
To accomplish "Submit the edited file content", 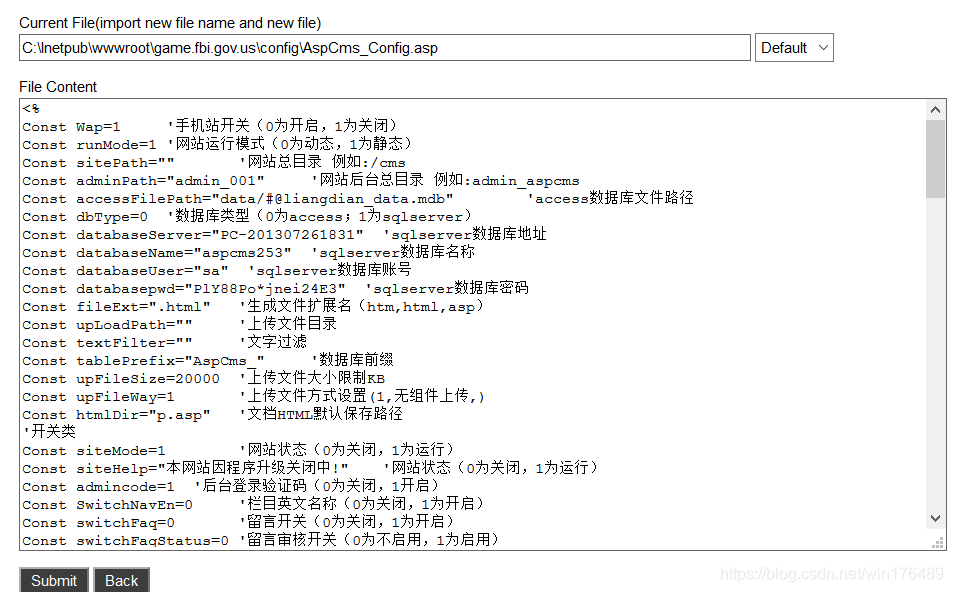I will point(54,580).
